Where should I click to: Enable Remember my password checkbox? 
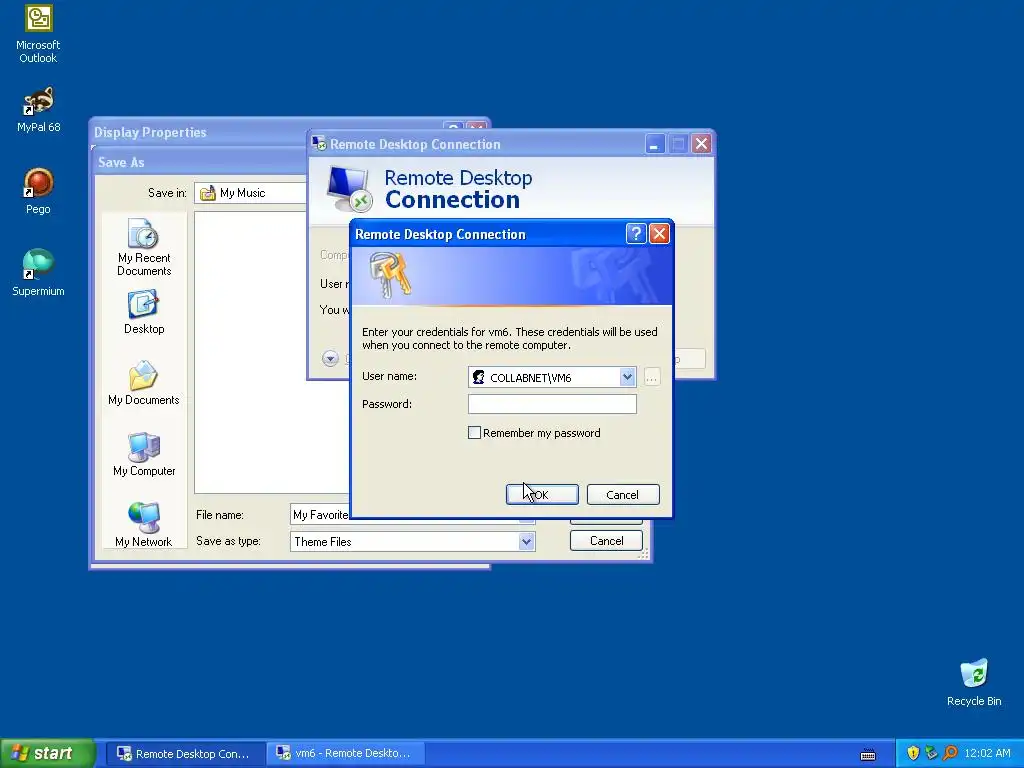(x=475, y=432)
